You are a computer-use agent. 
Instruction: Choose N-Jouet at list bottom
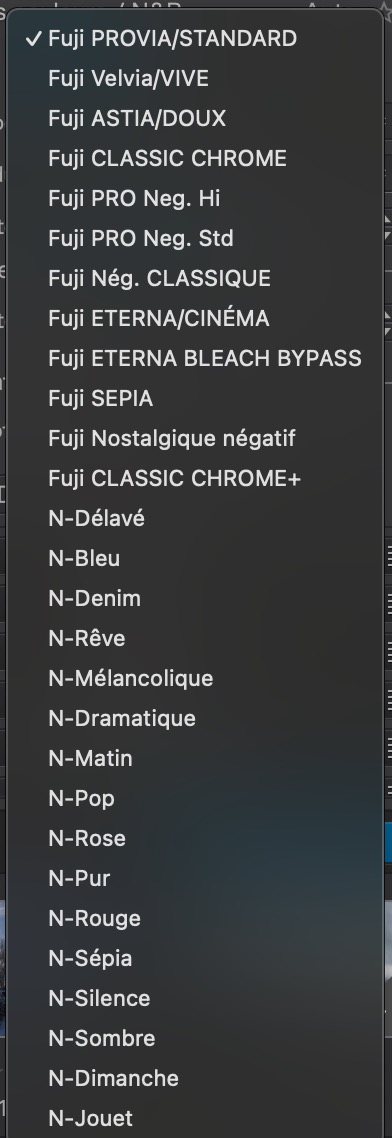tap(195, 1118)
